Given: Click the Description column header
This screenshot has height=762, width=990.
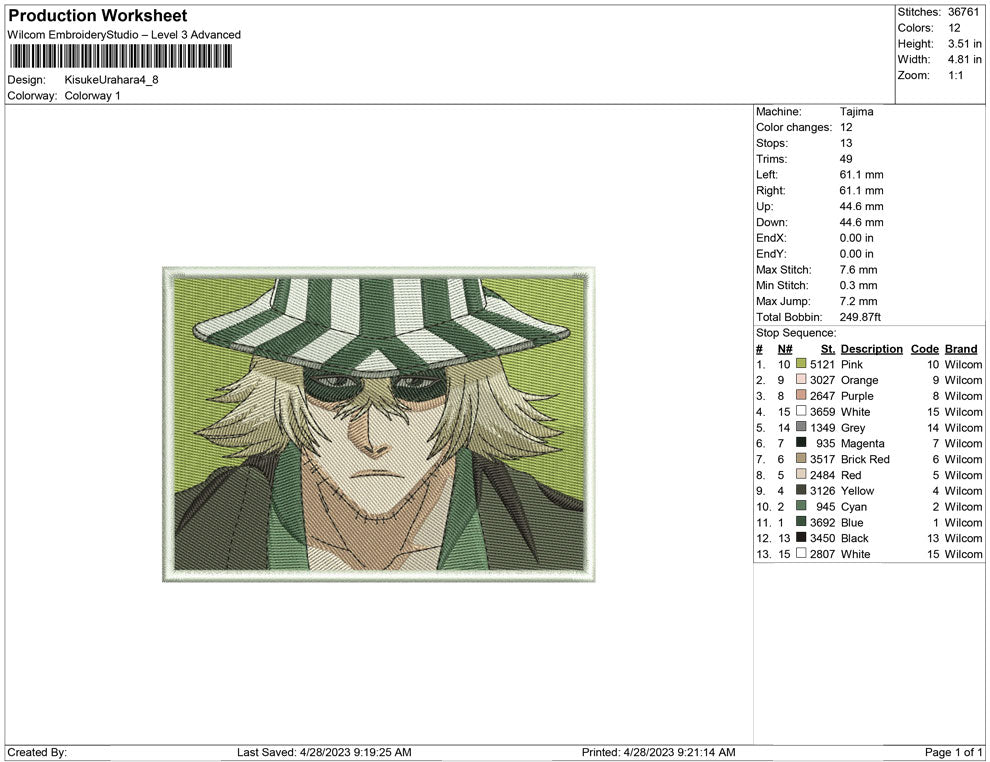Looking at the screenshot, I should pos(871,348).
